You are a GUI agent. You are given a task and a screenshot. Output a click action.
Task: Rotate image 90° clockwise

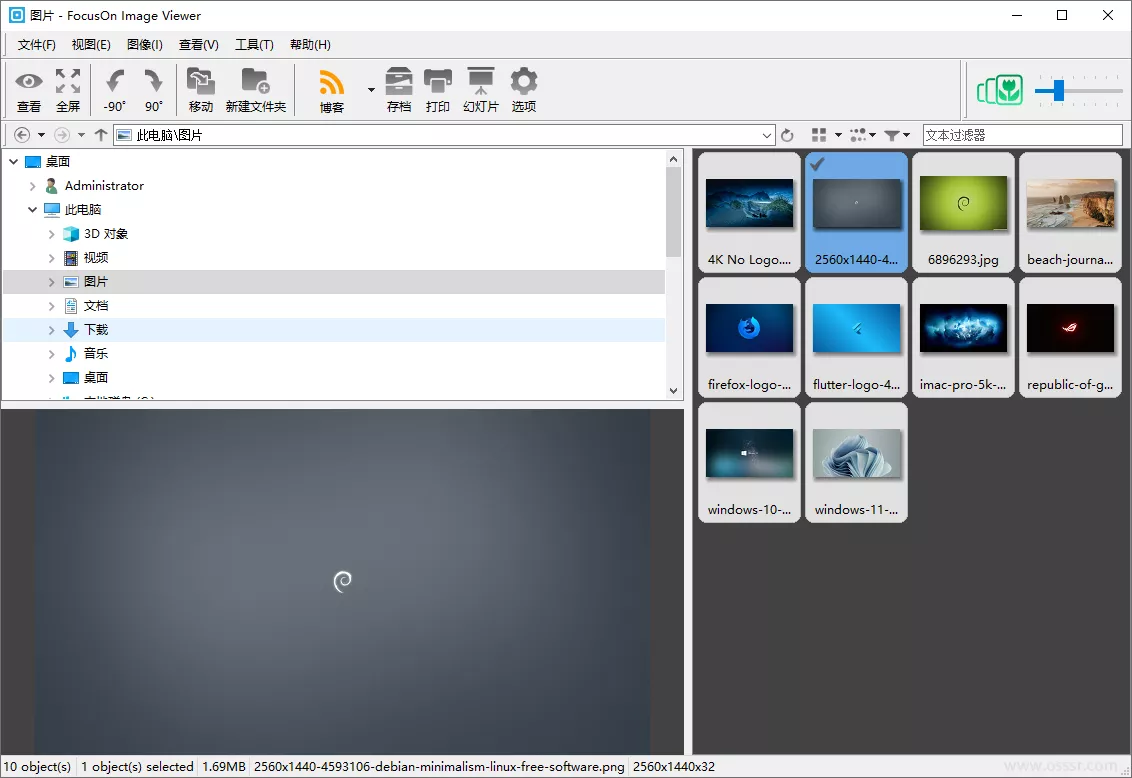153,90
